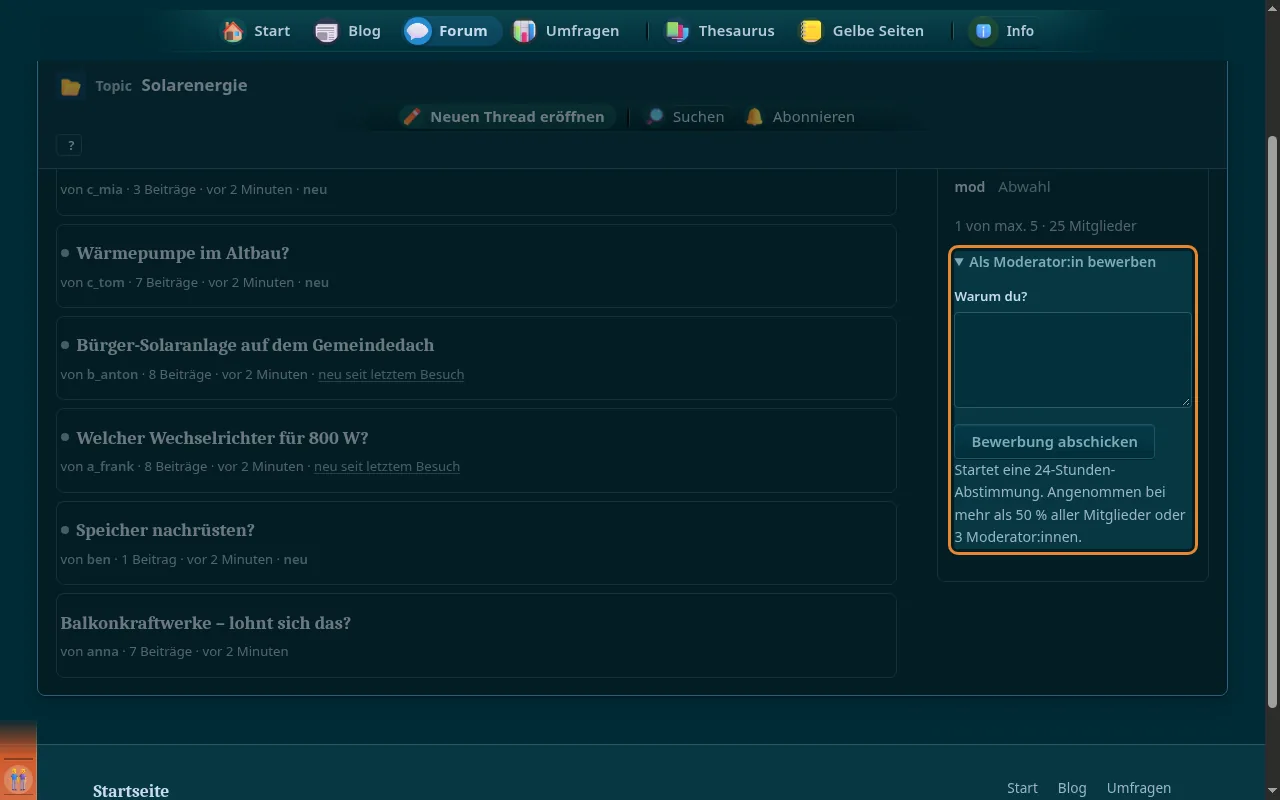
Task: Click the Suchen link
Action: tap(686, 117)
